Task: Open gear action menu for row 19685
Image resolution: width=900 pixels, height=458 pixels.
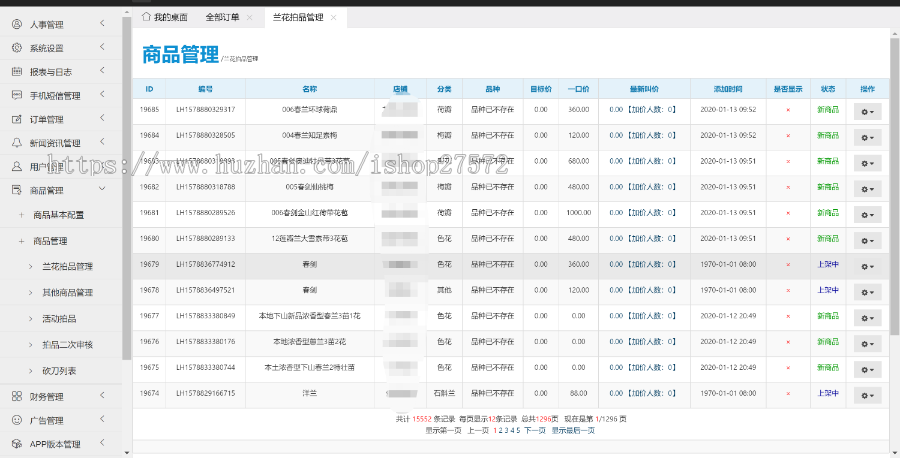Action: [x=867, y=112]
